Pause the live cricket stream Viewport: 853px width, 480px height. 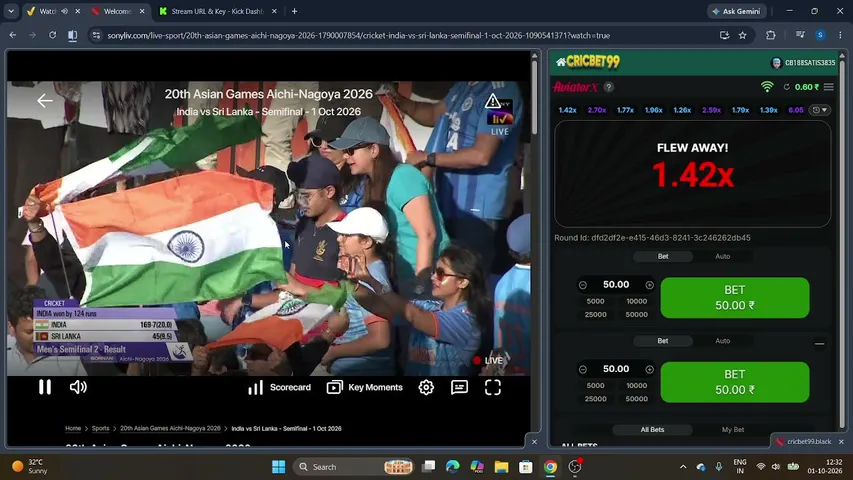(x=45, y=387)
